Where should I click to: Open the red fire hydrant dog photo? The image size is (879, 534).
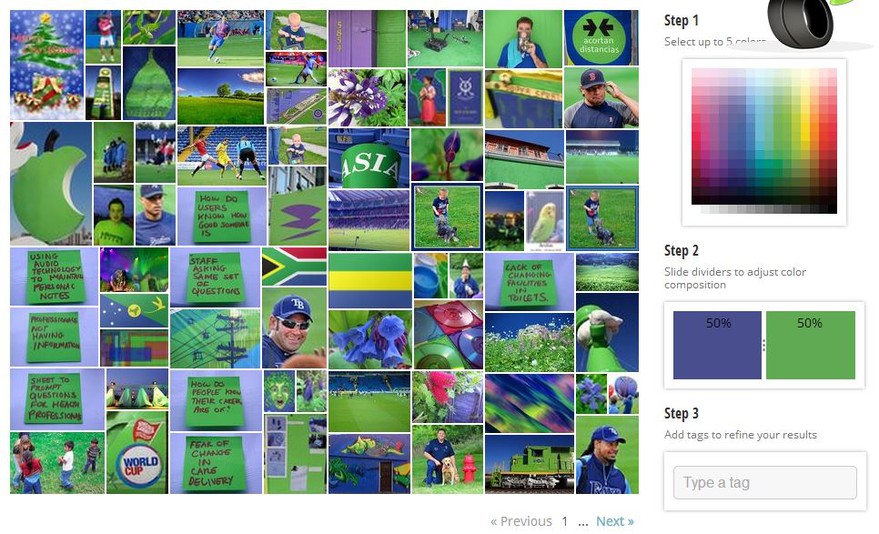click(447, 459)
